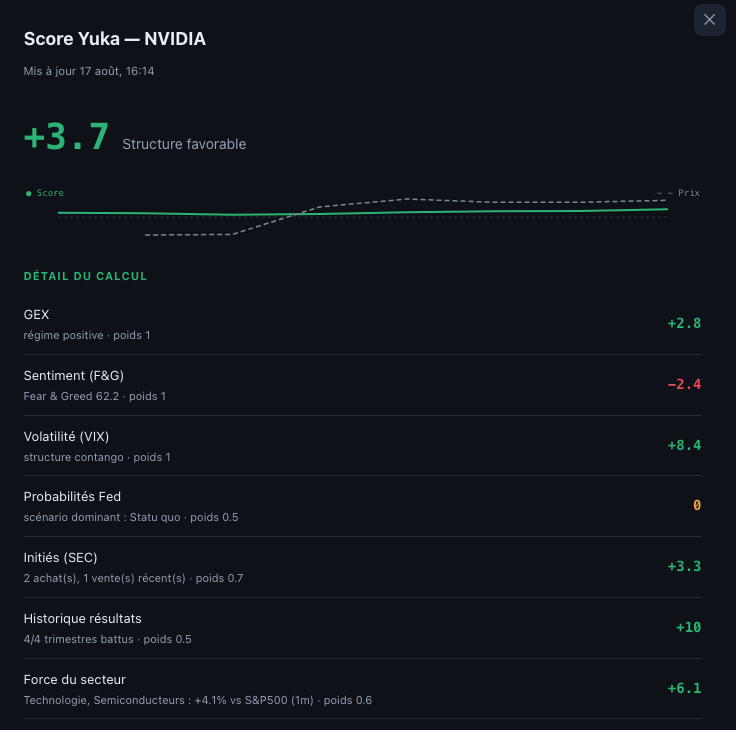Image resolution: width=736 pixels, height=730 pixels.
Task: Click 'Technologie, Semiconducteurs : +4.1% vs S&P500' subtitle
Action: (x=155, y=700)
